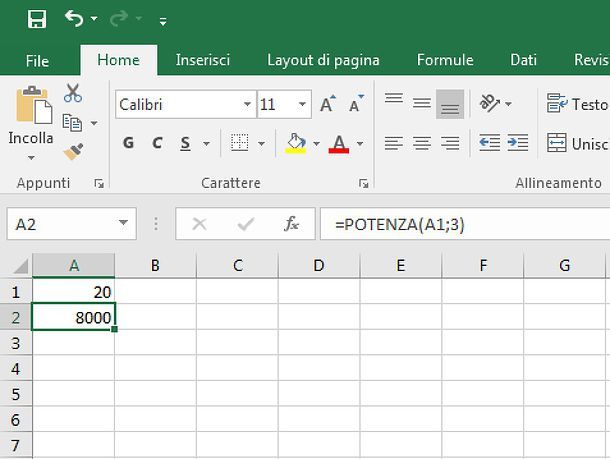Click the Increase Font Size icon
Viewport: 610px width, 459px height.
[x=328, y=104]
